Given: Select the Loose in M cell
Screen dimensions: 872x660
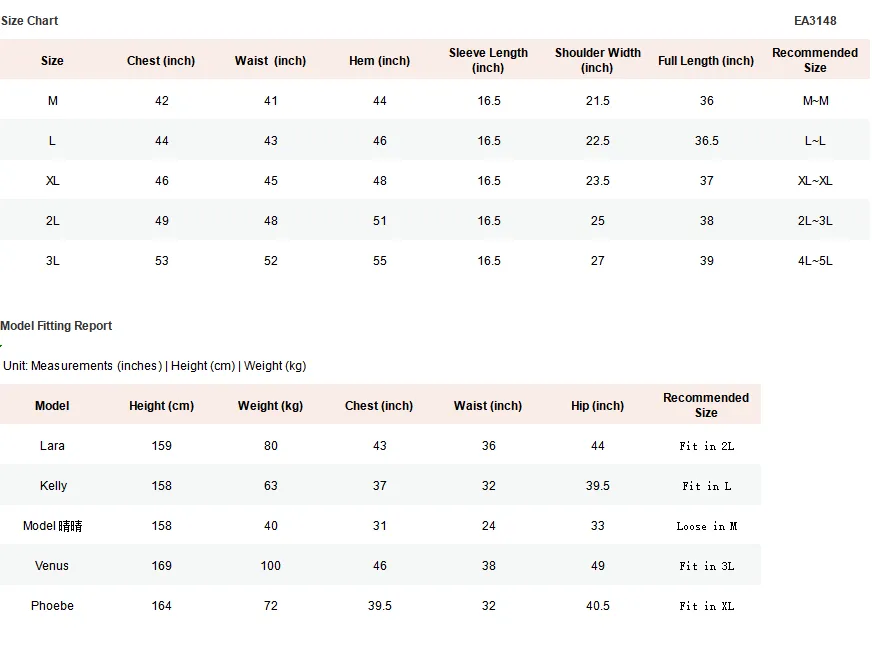Looking at the screenshot, I should click(x=706, y=526).
